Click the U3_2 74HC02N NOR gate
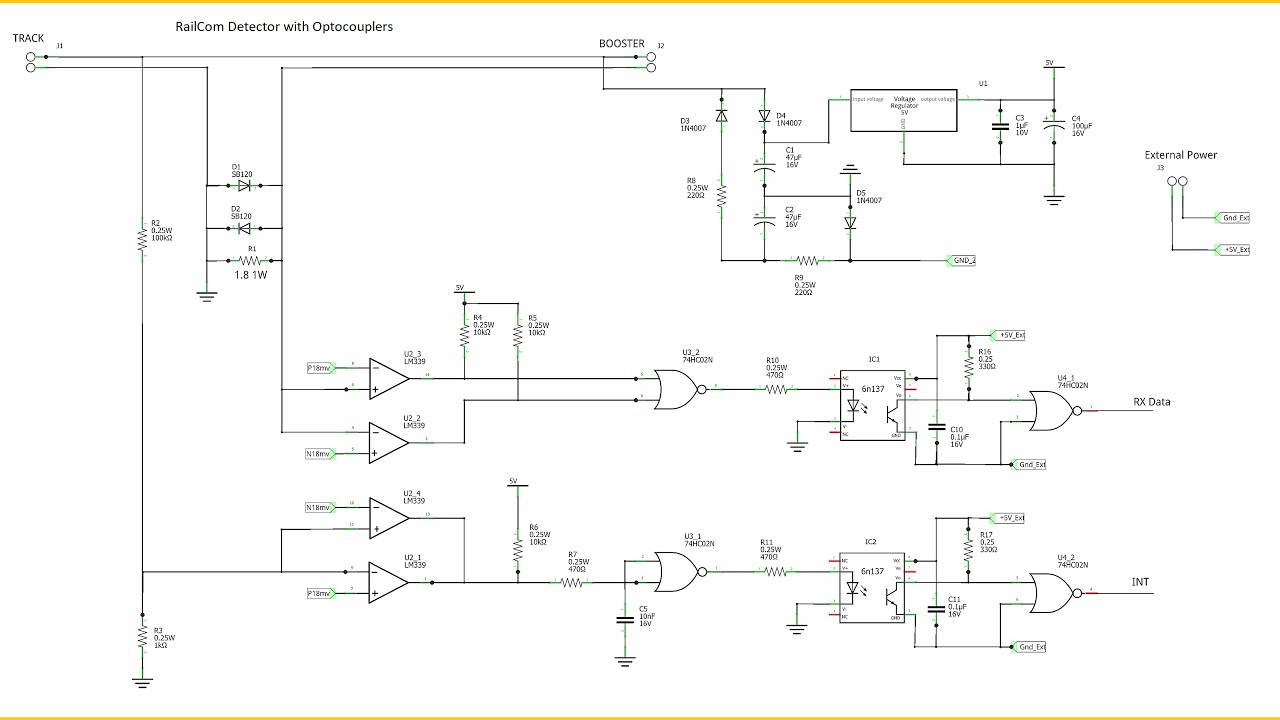1280x720 pixels. point(678,389)
